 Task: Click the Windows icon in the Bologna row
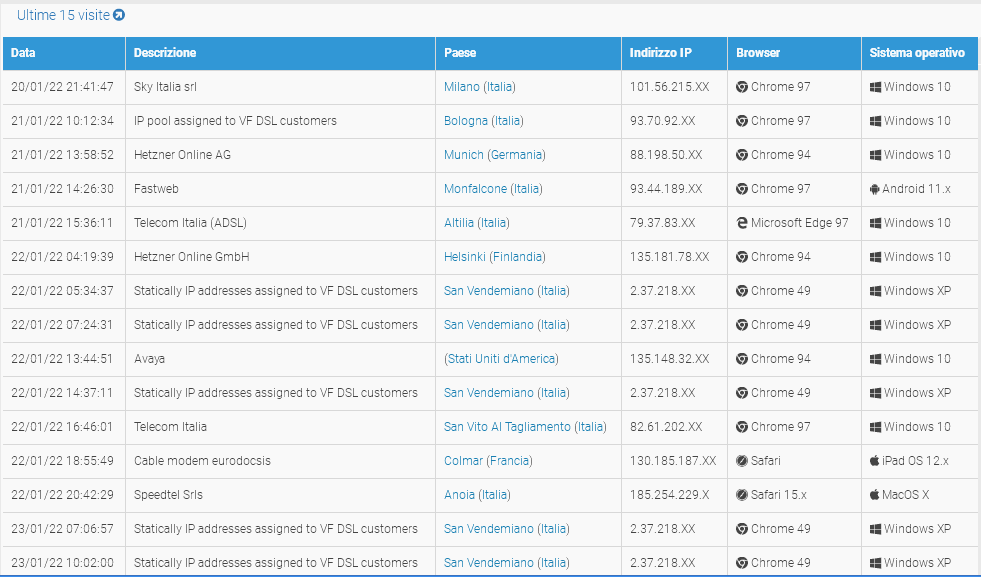pos(875,121)
